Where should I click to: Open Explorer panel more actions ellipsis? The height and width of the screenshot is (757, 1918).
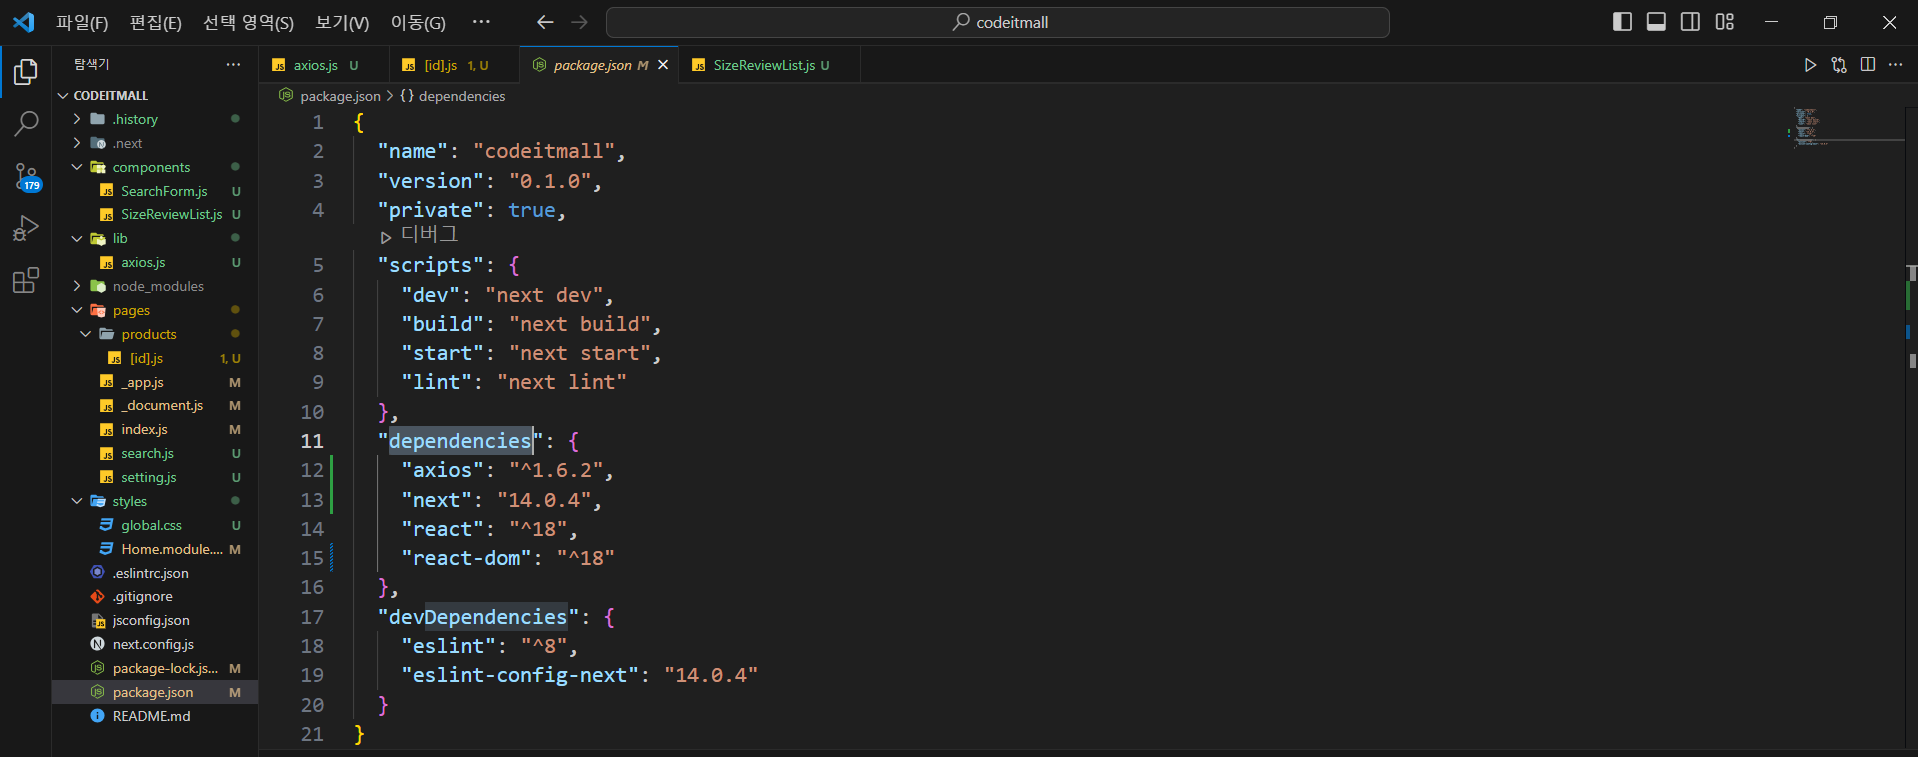click(233, 64)
